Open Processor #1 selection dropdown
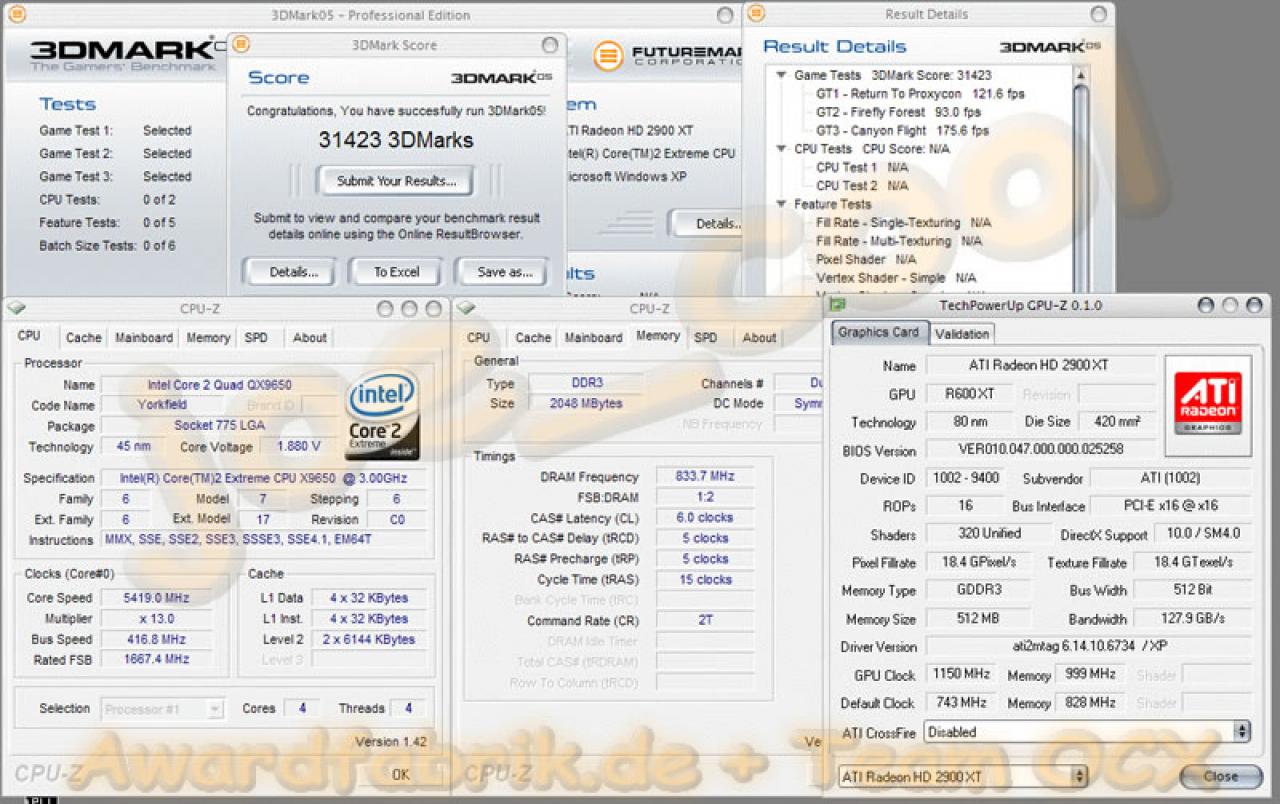 (x=162, y=709)
